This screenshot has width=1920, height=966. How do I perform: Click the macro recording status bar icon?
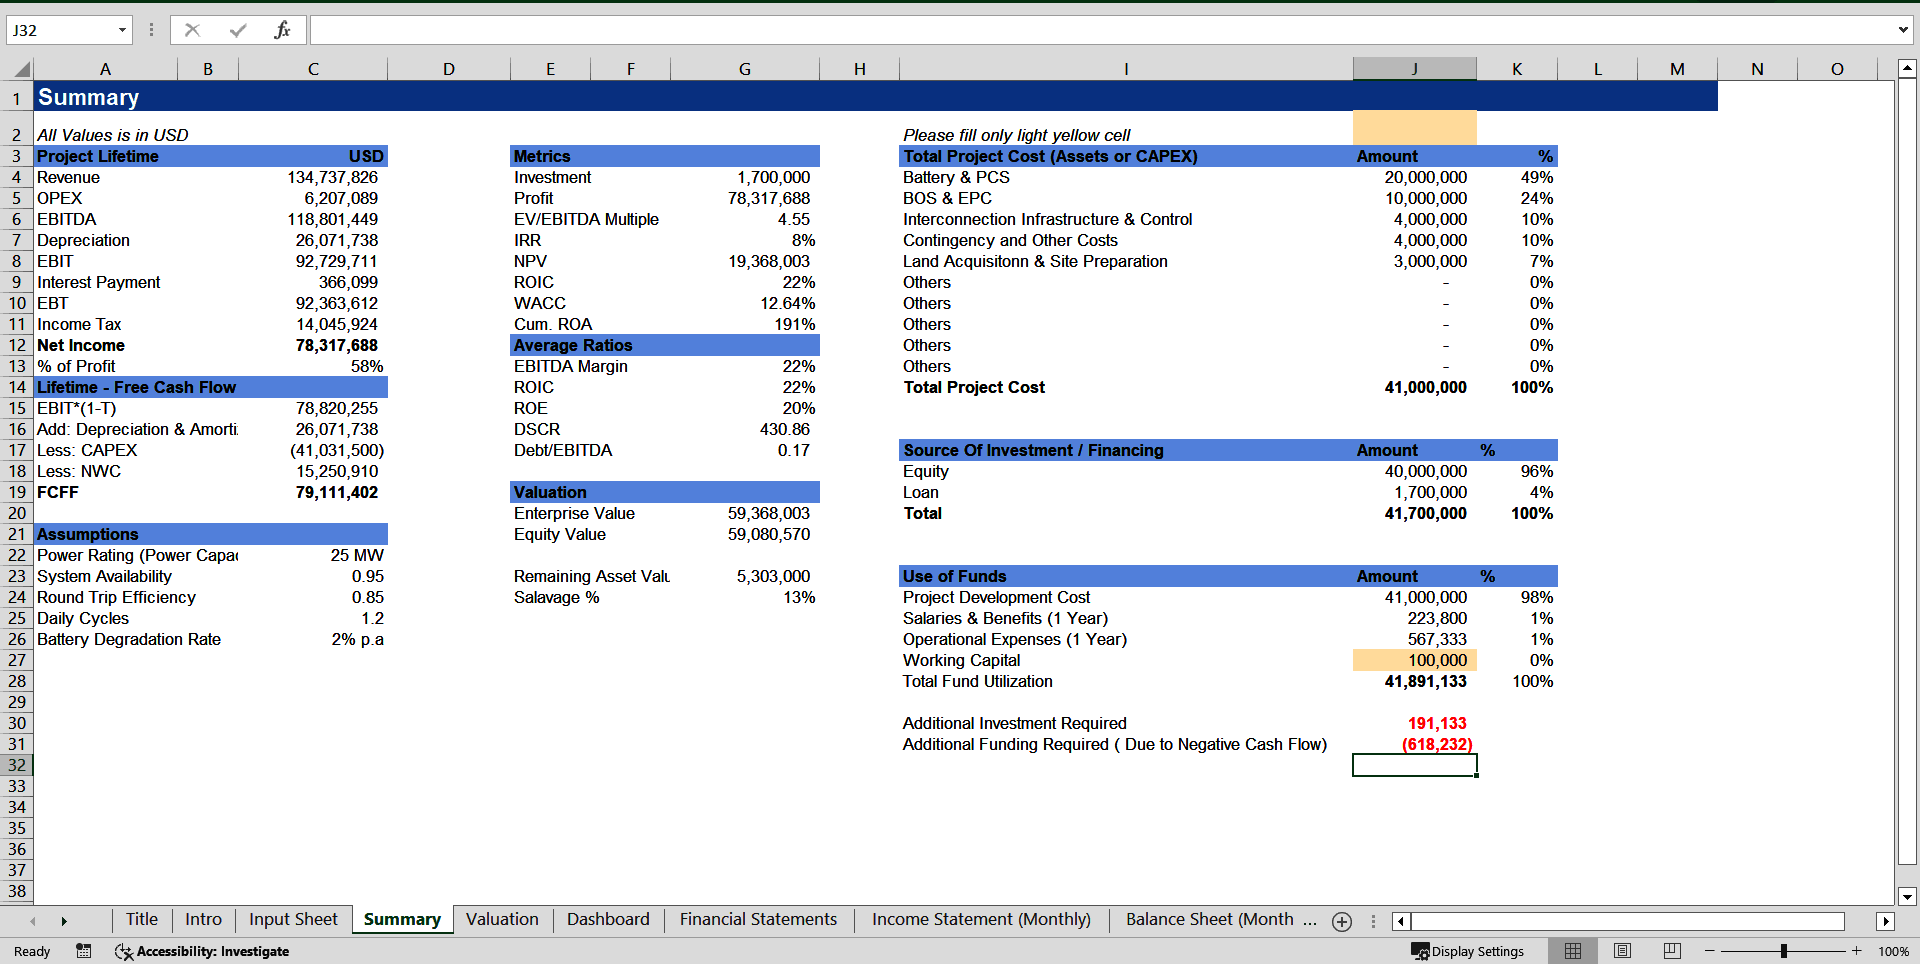pyautogui.click(x=84, y=951)
